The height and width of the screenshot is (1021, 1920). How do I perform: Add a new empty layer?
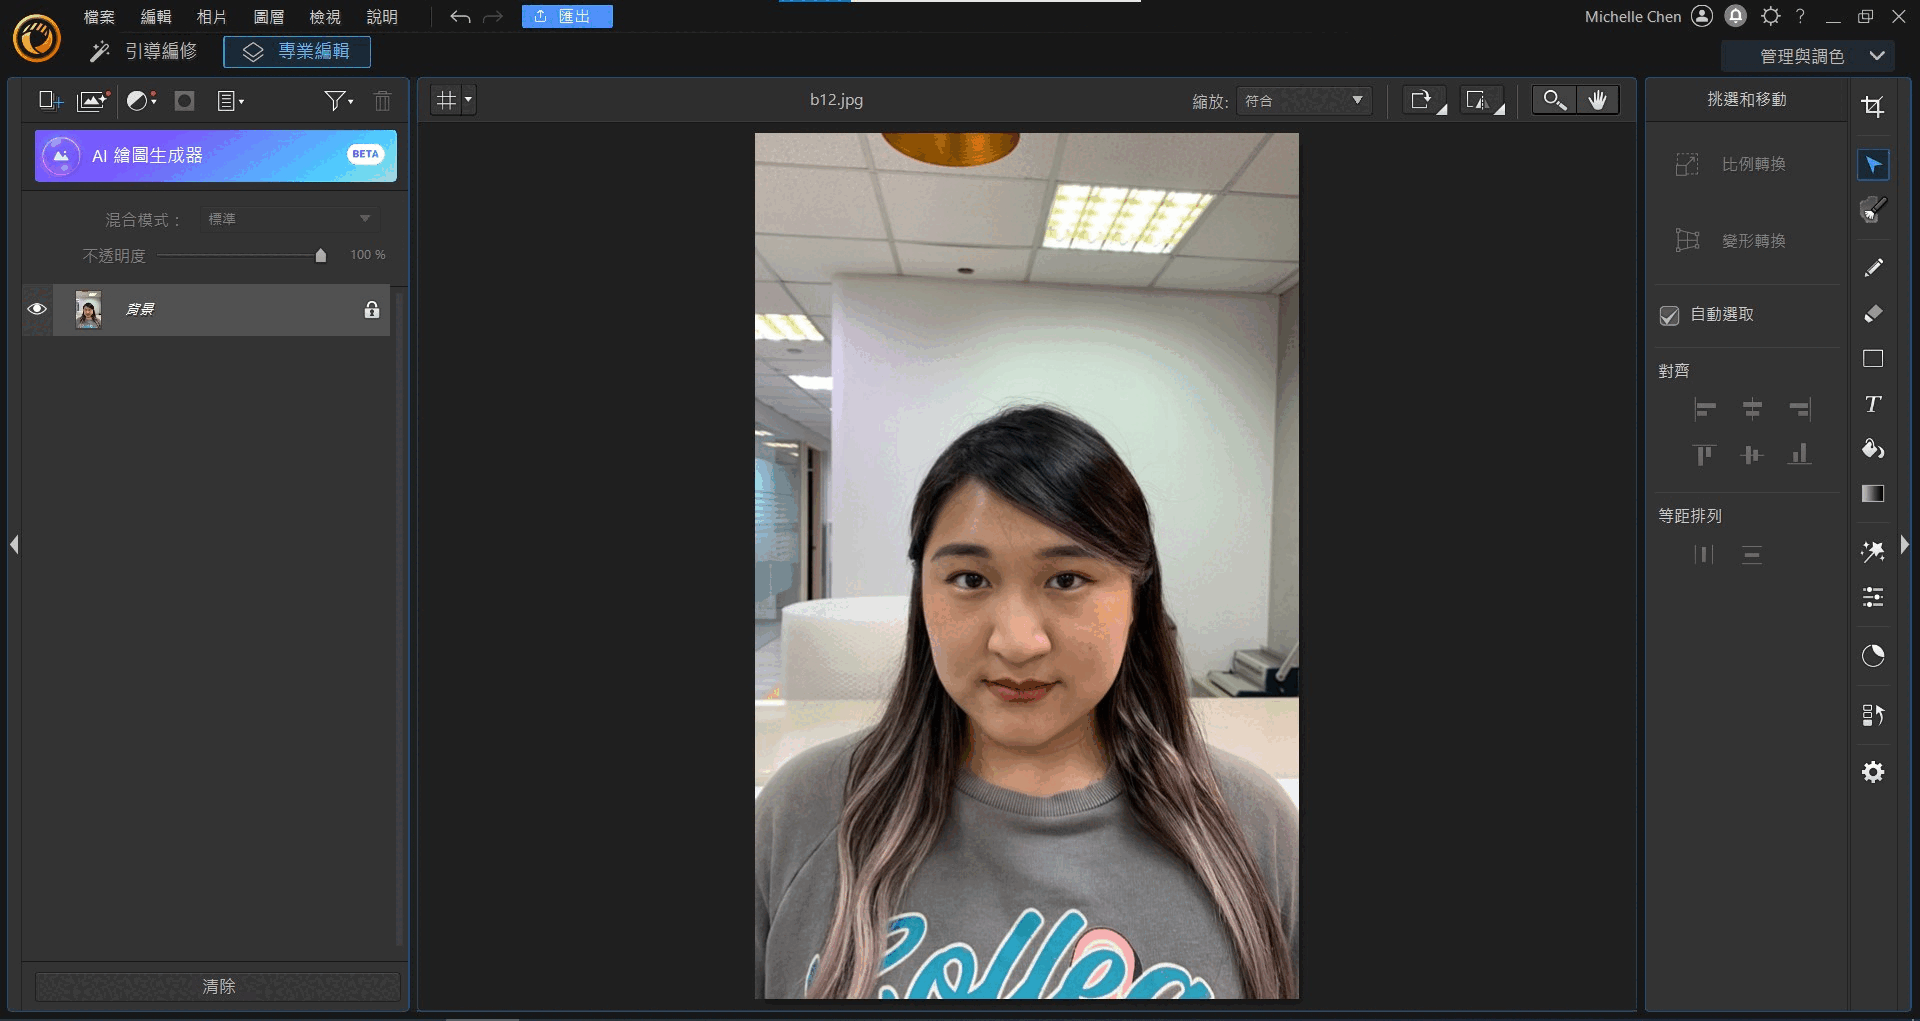coord(50,100)
